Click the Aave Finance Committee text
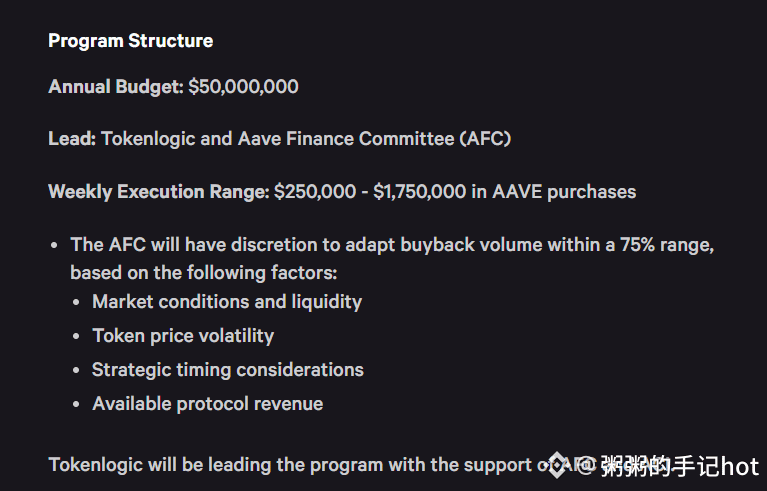 coord(346,139)
